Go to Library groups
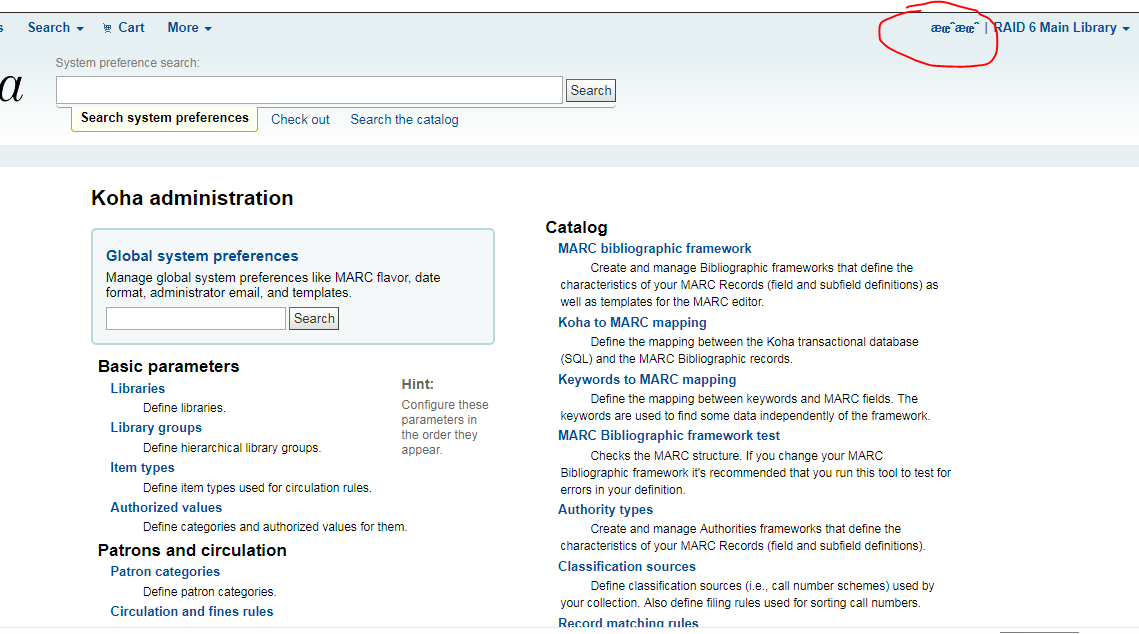Viewport: 1139px width, 634px height. pos(156,427)
